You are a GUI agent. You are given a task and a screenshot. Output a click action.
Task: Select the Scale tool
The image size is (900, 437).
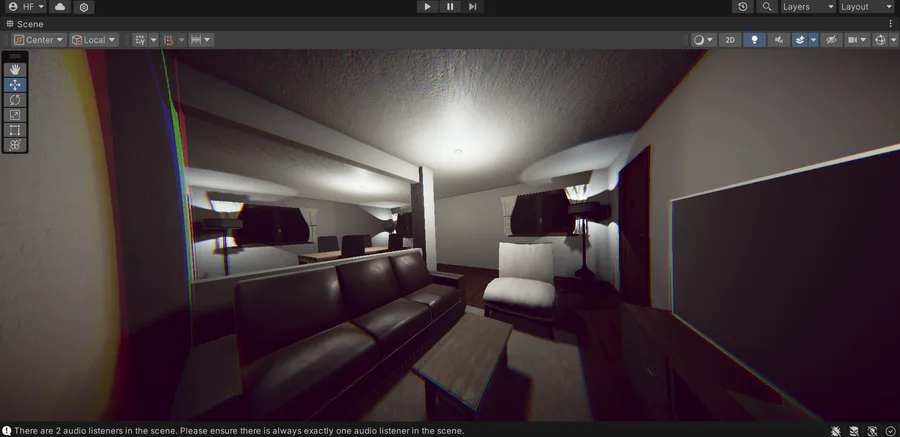pyautogui.click(x=15, y=114)
